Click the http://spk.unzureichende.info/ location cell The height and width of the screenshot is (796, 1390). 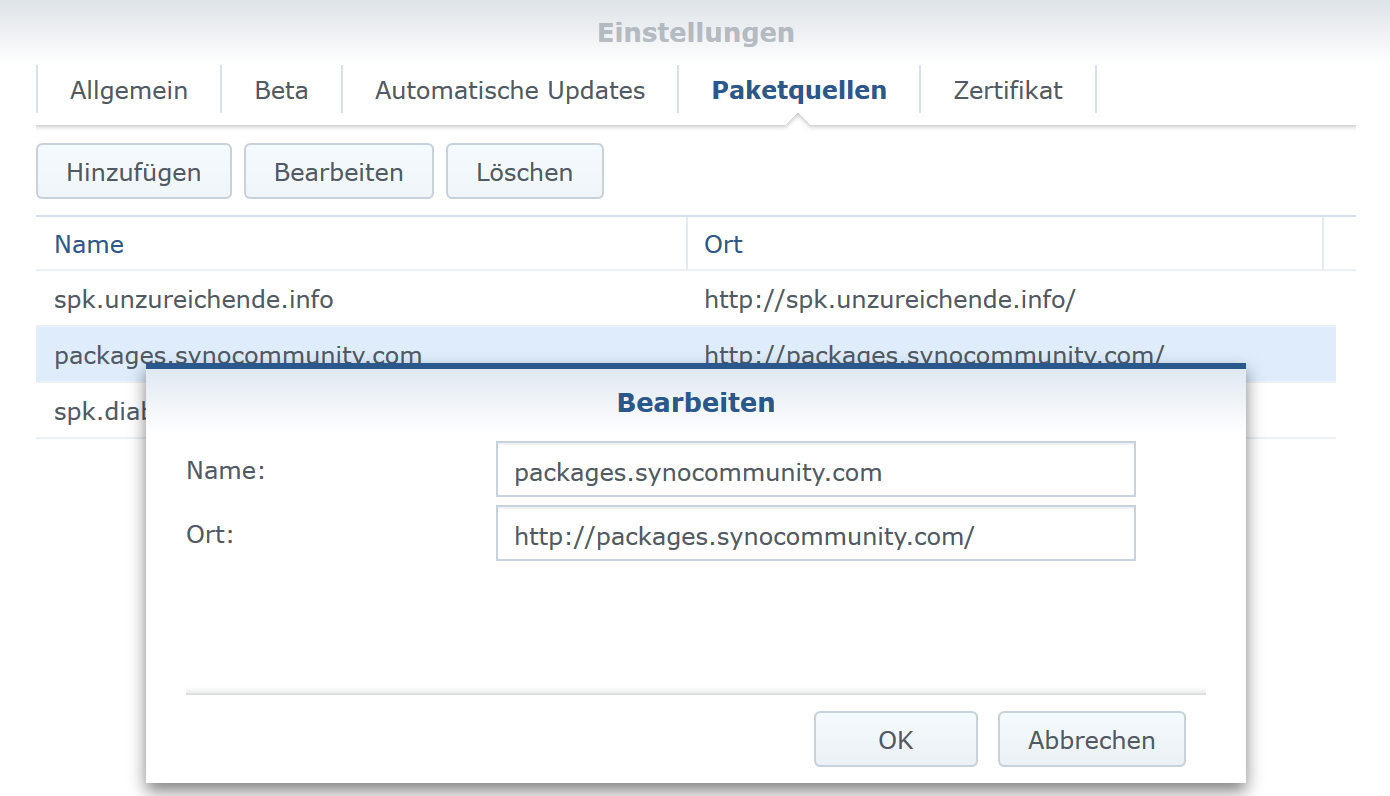click(x=889, y=299)
